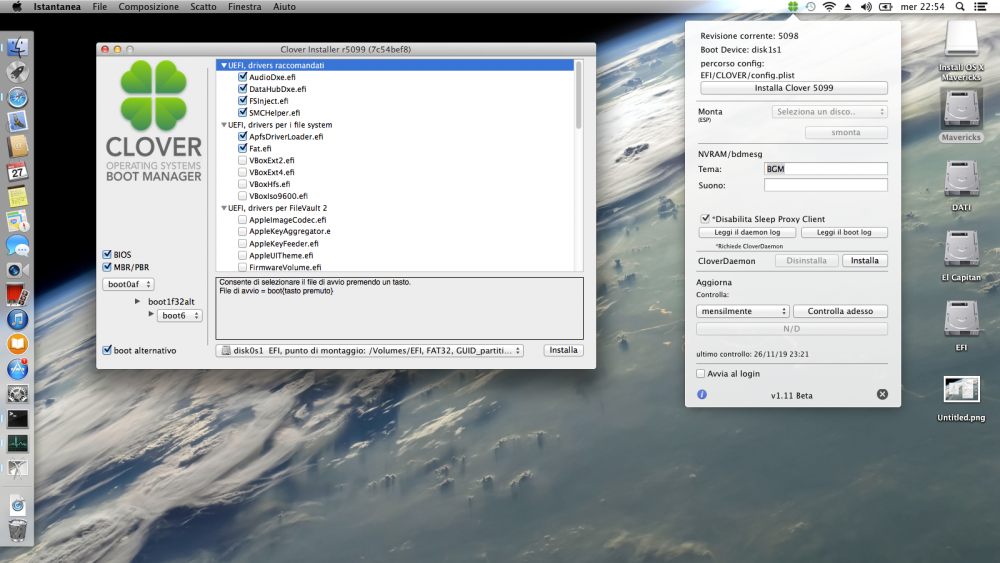
Task: Open Activity Monitor in Dock
Action: click(17, 443)
